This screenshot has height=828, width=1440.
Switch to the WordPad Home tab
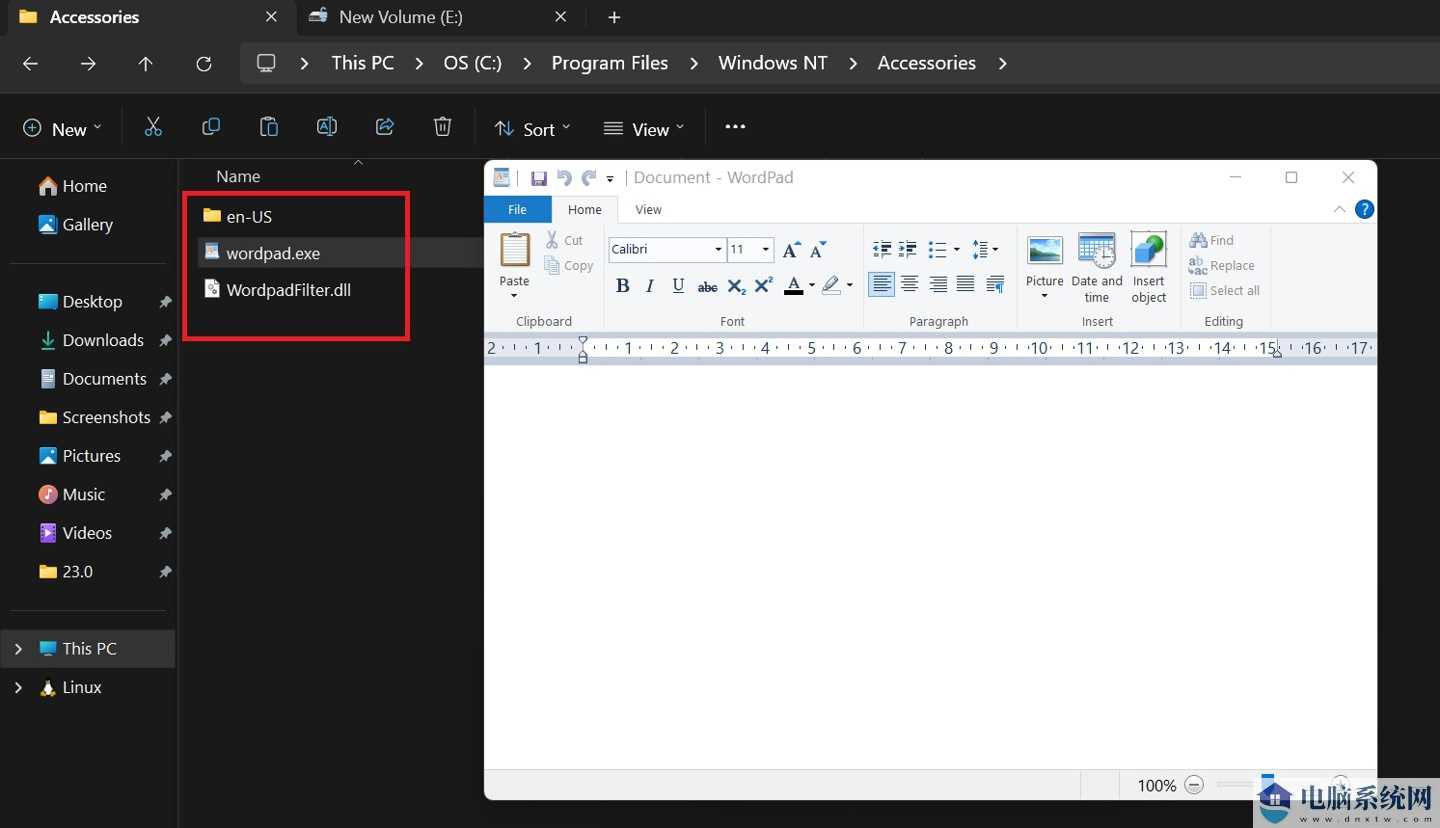(585, 209)
